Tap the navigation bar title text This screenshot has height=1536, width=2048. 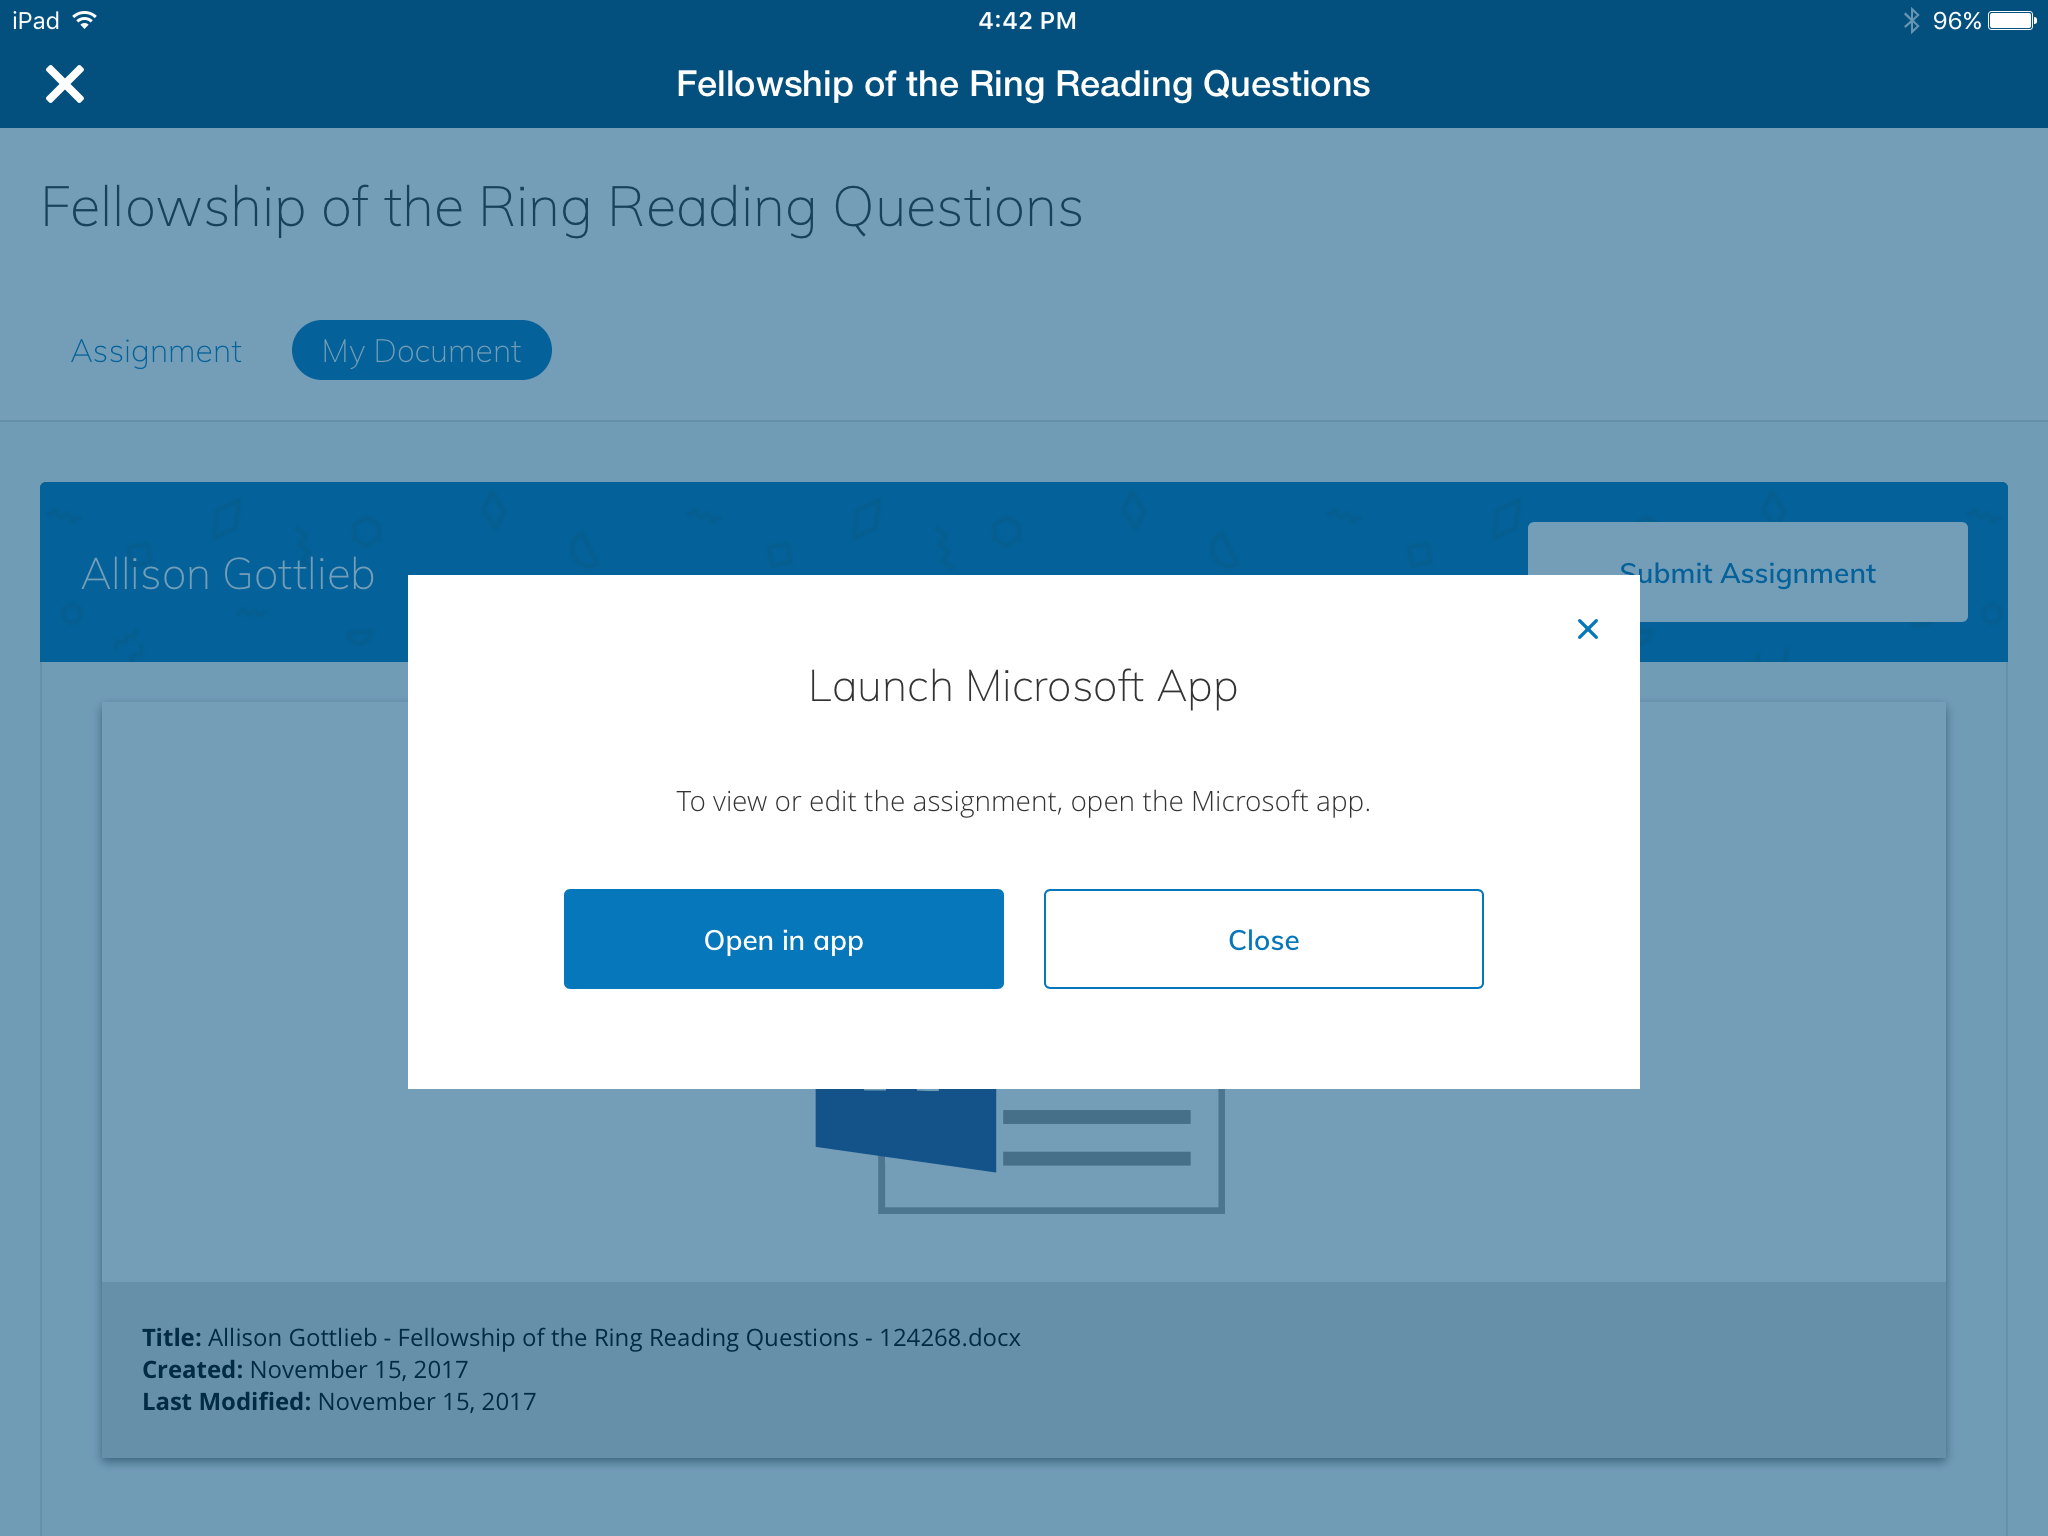1023,84
